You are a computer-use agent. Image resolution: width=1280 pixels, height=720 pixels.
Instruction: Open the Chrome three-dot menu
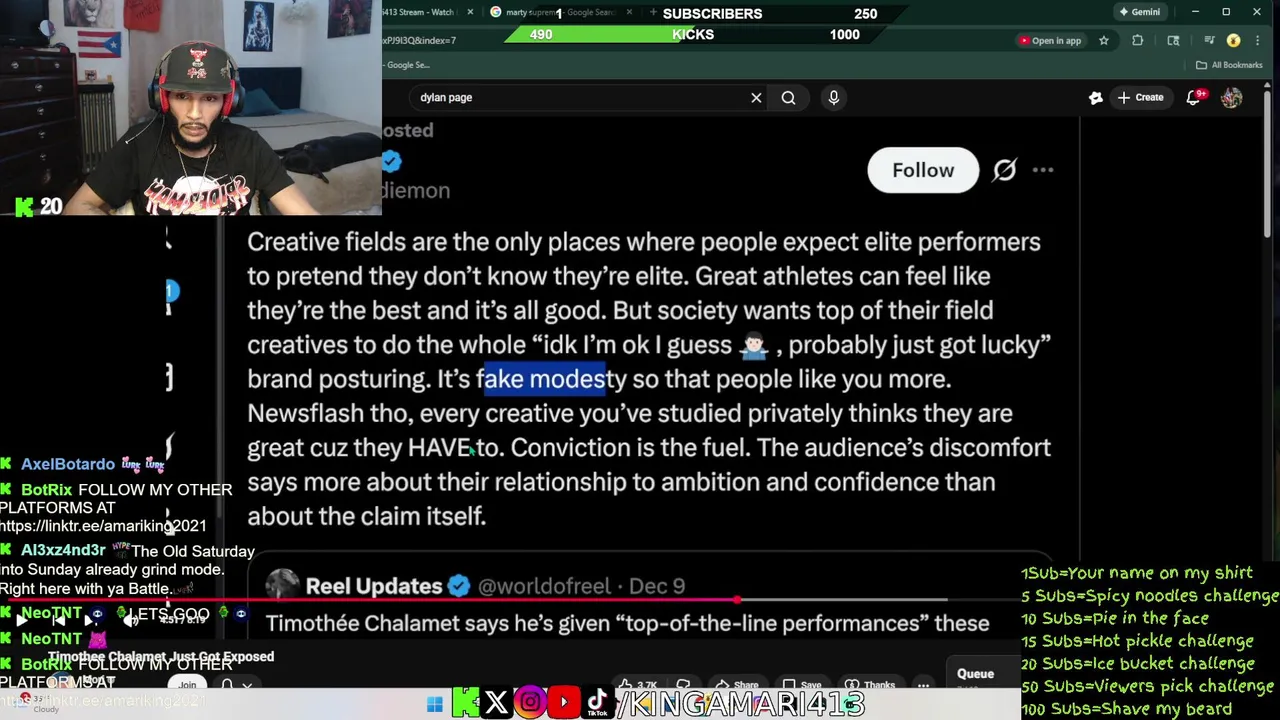pos(1258,40)
